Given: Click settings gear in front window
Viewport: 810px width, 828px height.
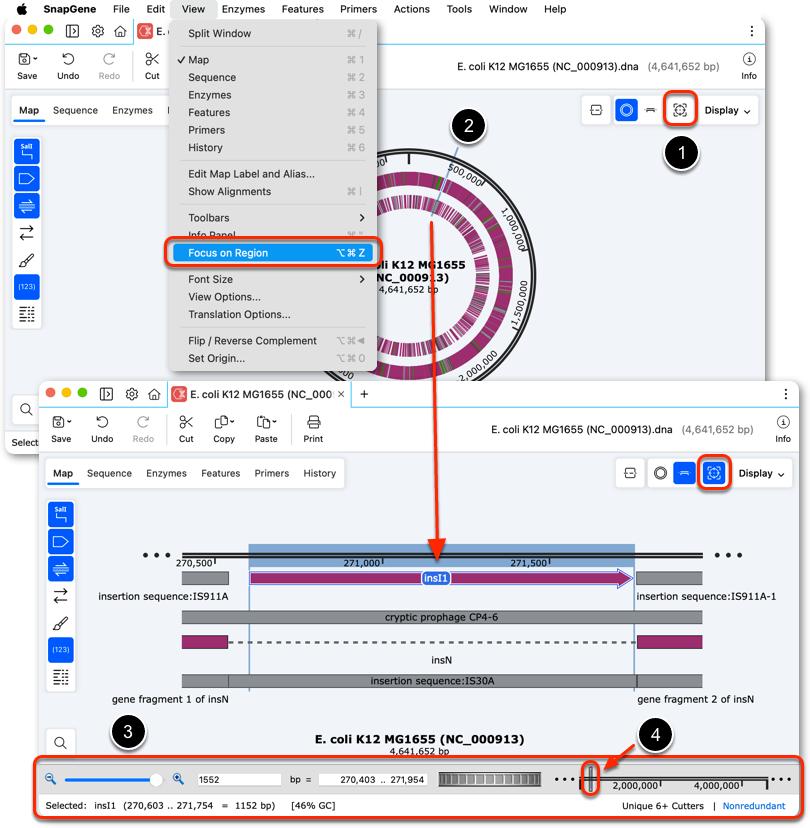Looking at the screenshot, I should click(131, 394).
